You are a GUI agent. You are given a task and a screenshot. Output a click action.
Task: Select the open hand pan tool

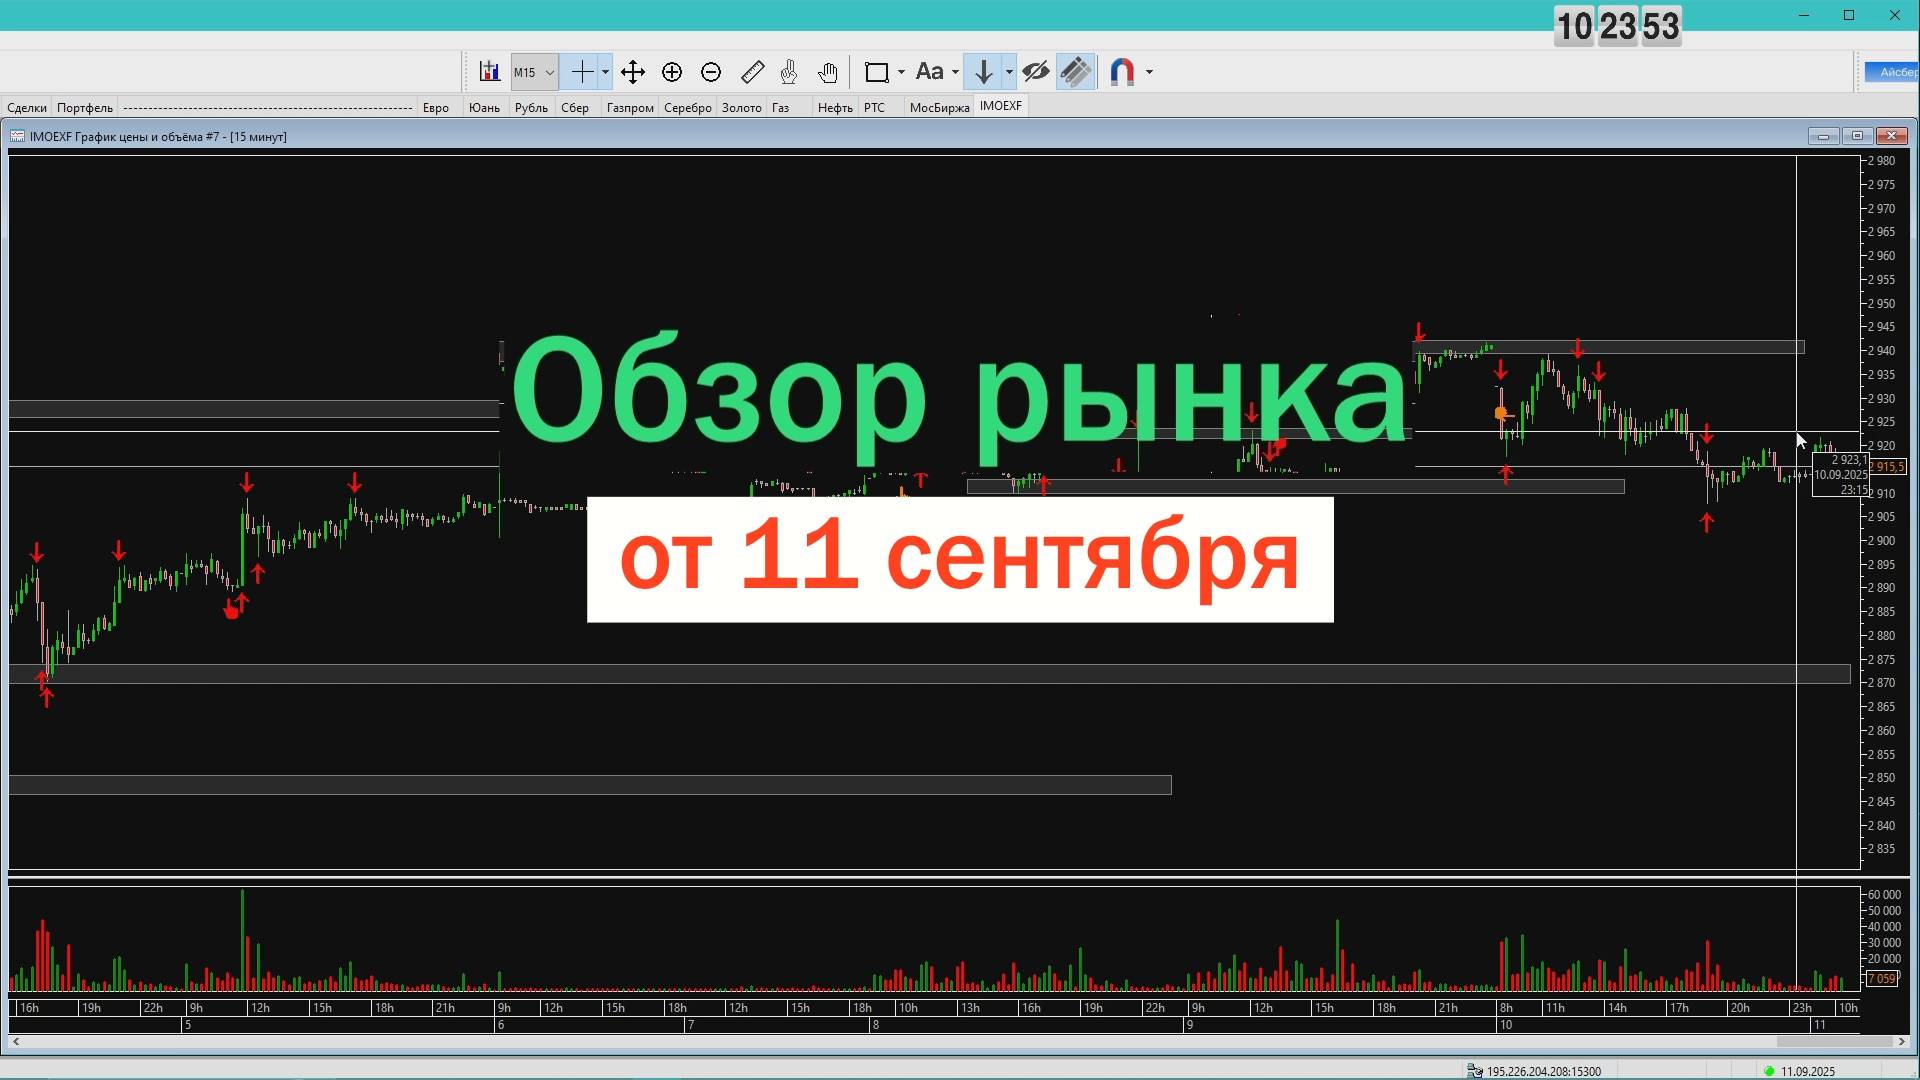[x=827, y=72]
